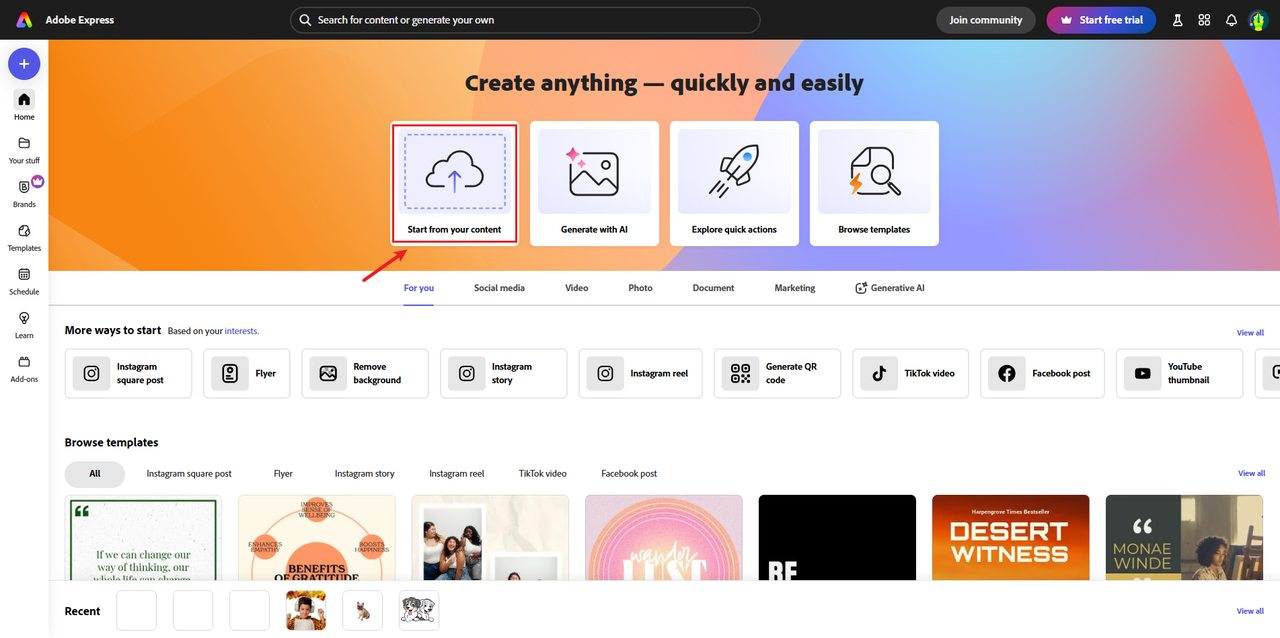Open the Desert Witness template thumbnail

[x=1010, y=537]
